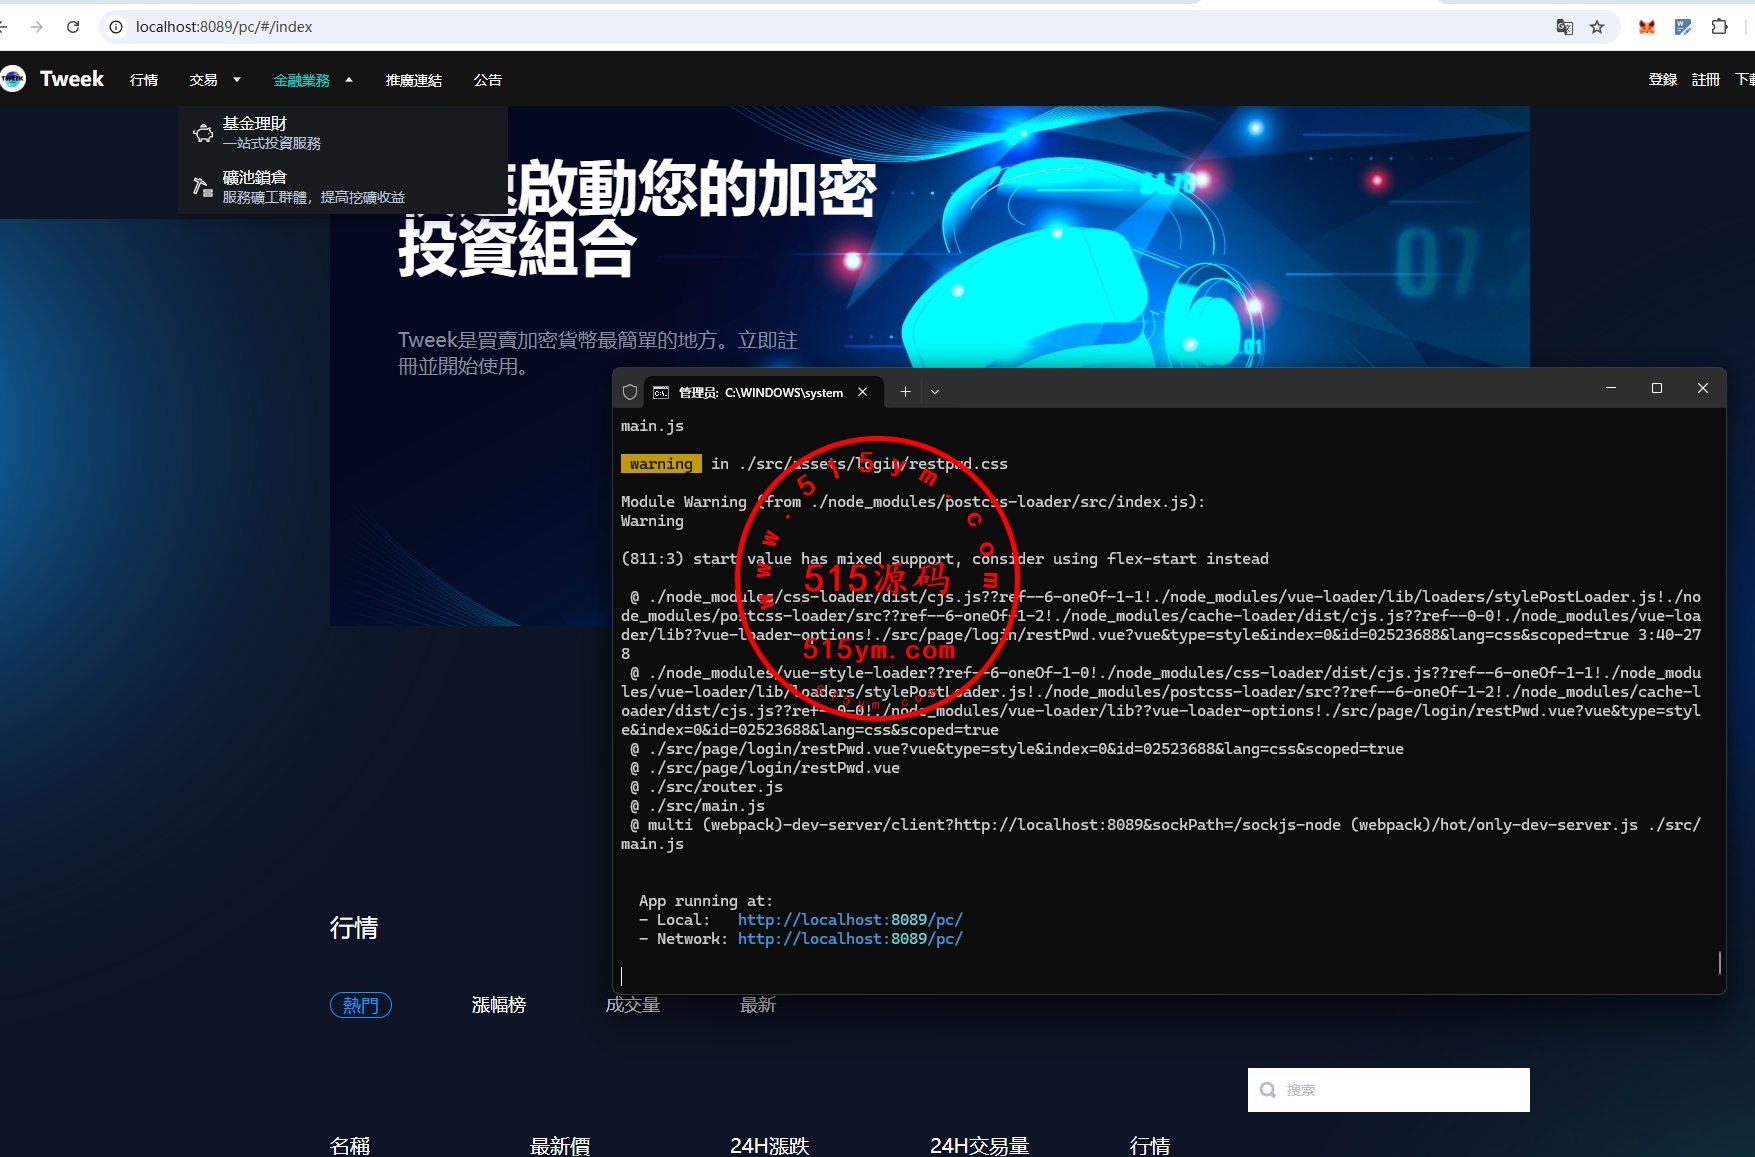Screen dimensions: 1755x1157
Task: Open the blue Word document extension icon
Action: click(x=1683, y=27)
